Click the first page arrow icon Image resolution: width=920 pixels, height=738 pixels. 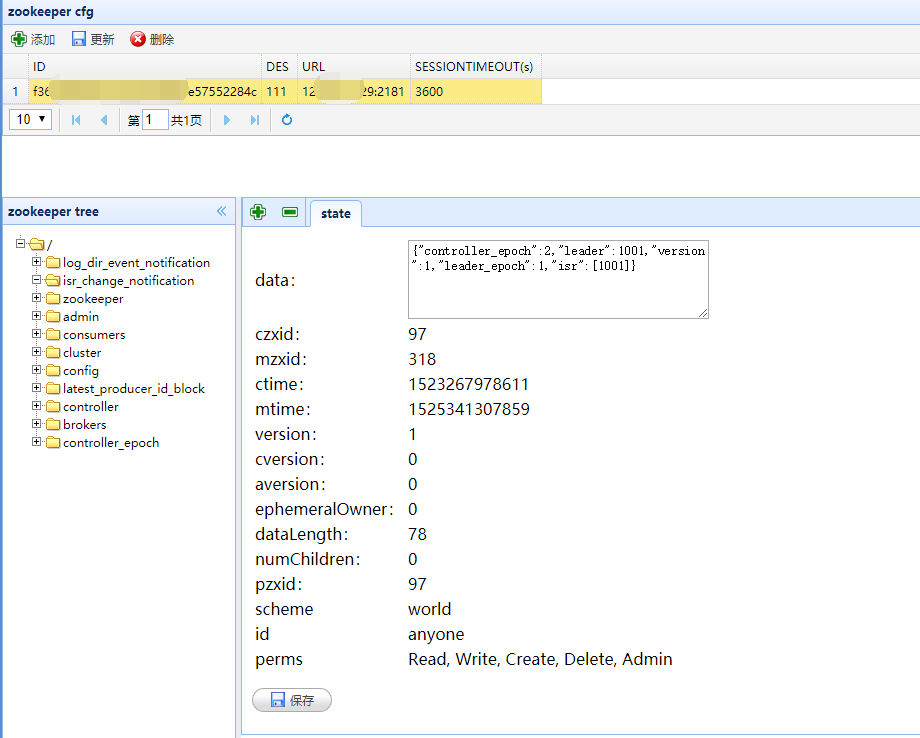coord(75,118)
